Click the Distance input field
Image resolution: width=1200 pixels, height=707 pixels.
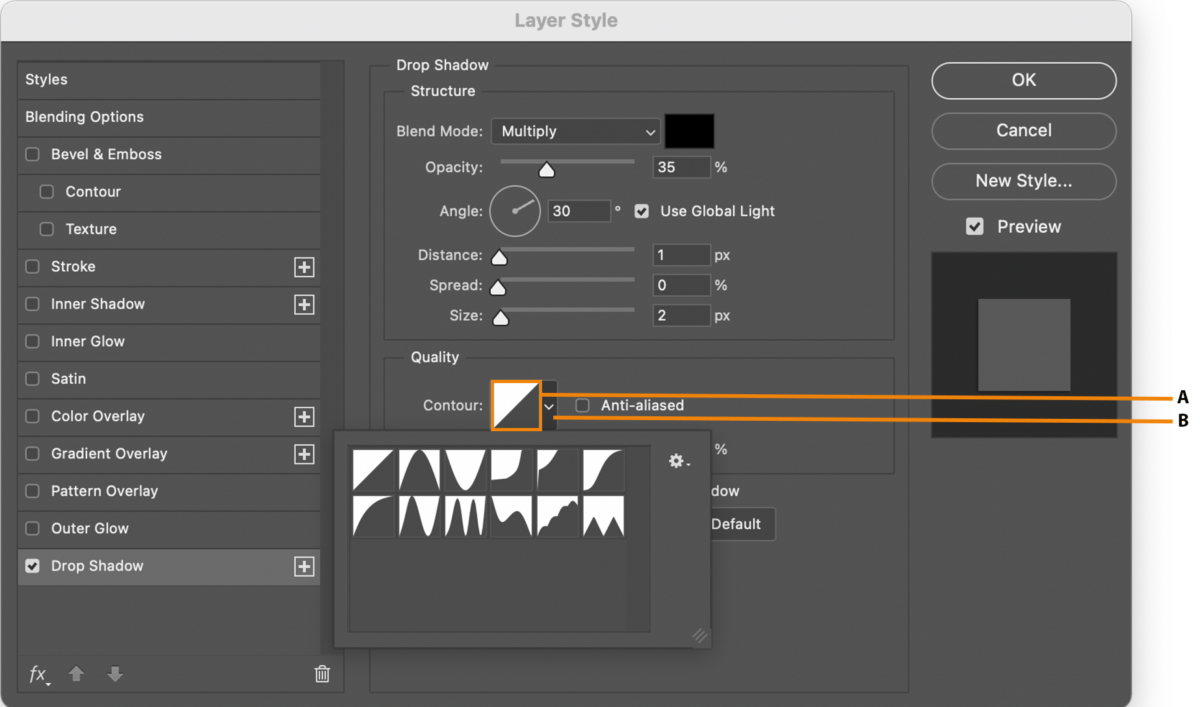681,255
